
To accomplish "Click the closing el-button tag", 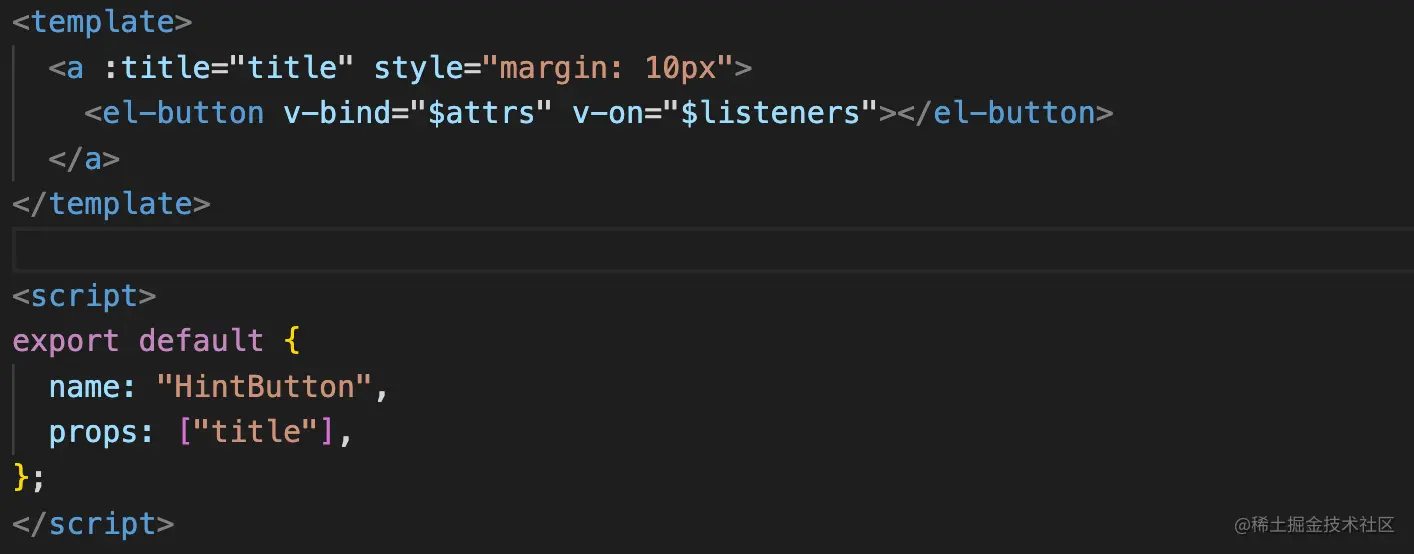I will (1005, 113).
